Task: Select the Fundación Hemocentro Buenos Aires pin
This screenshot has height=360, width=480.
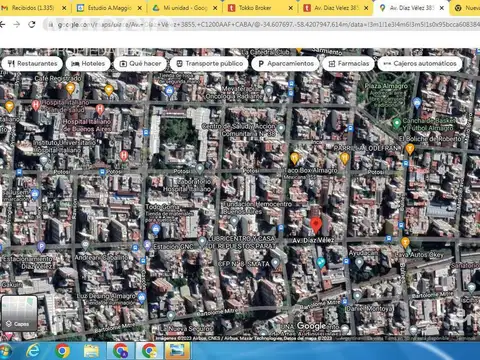Action: (234, 221)
